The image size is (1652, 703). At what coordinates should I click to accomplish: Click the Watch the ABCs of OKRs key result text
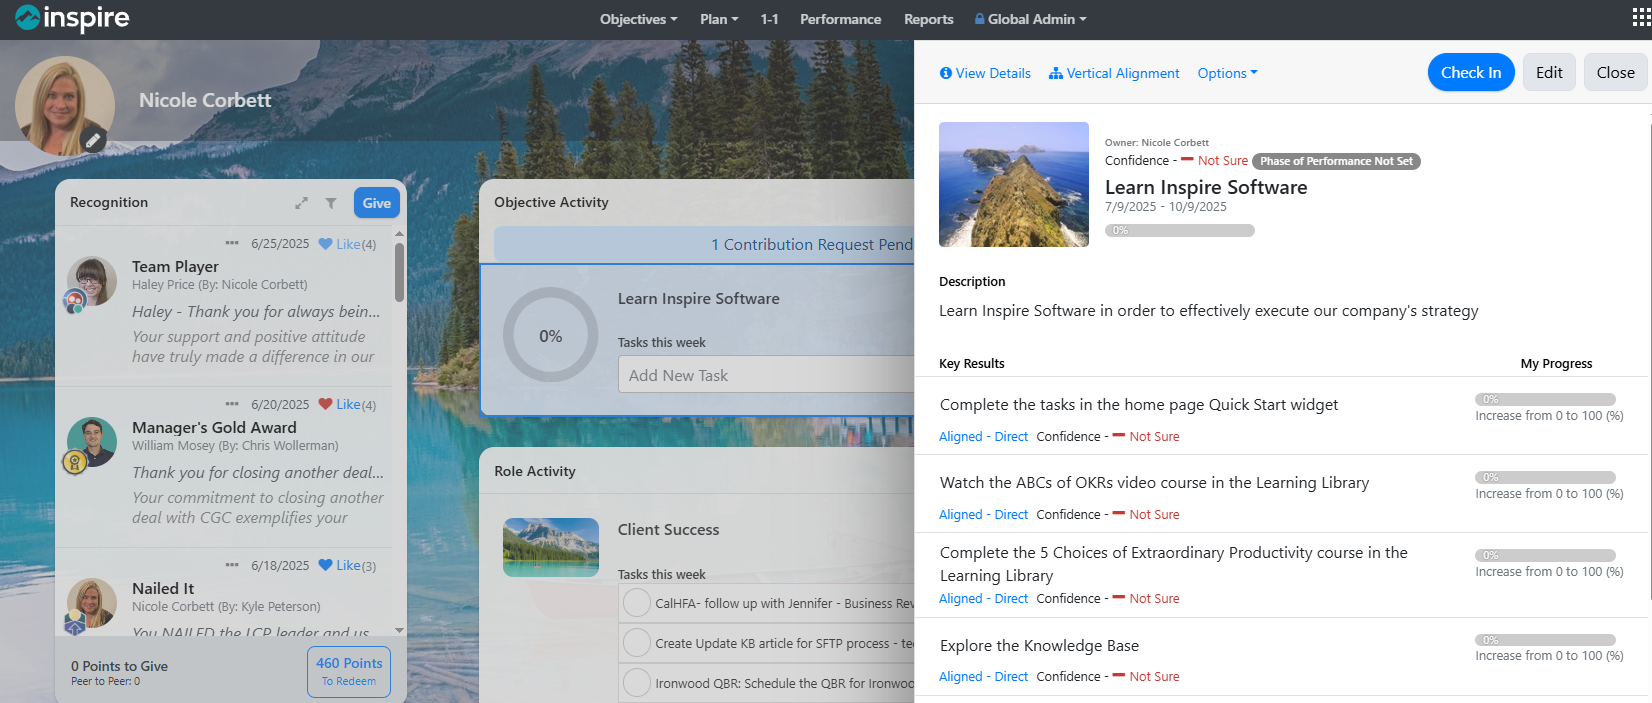1154,483
